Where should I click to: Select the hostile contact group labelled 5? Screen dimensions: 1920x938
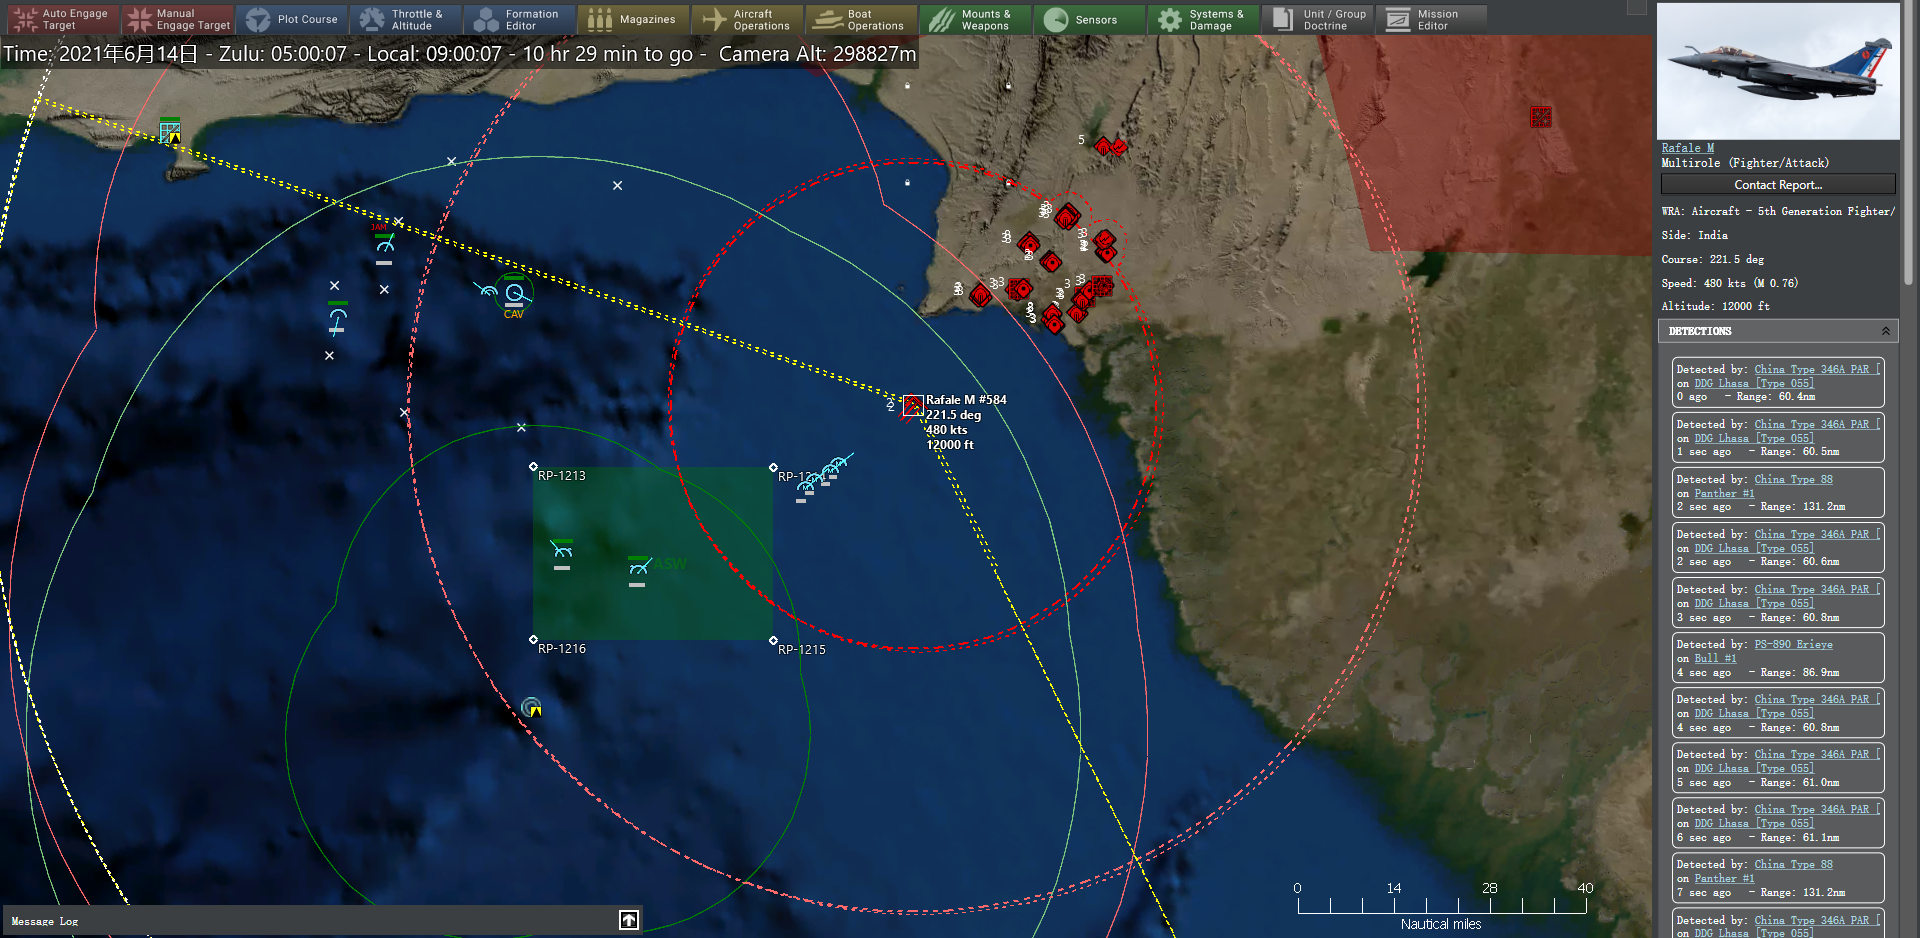tap(1110, 147)
